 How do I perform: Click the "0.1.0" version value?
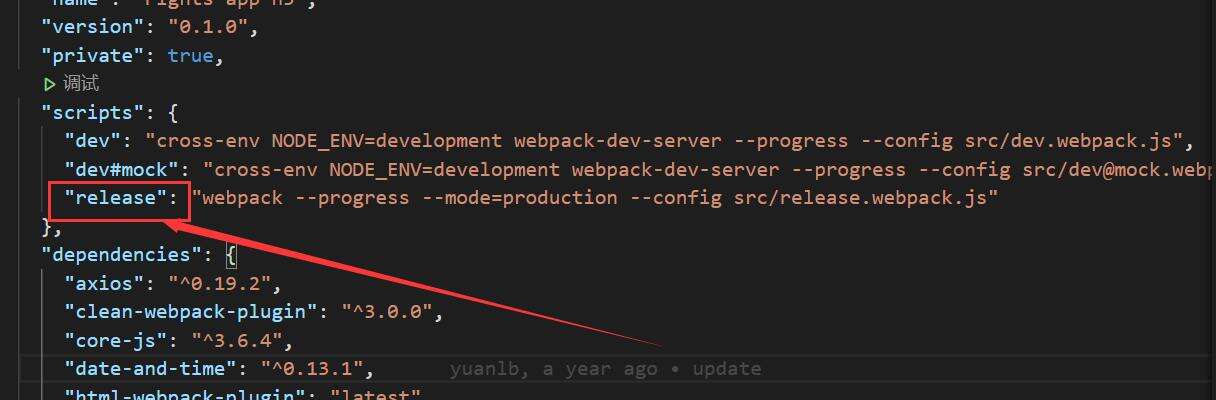click(x=212, y=27)
